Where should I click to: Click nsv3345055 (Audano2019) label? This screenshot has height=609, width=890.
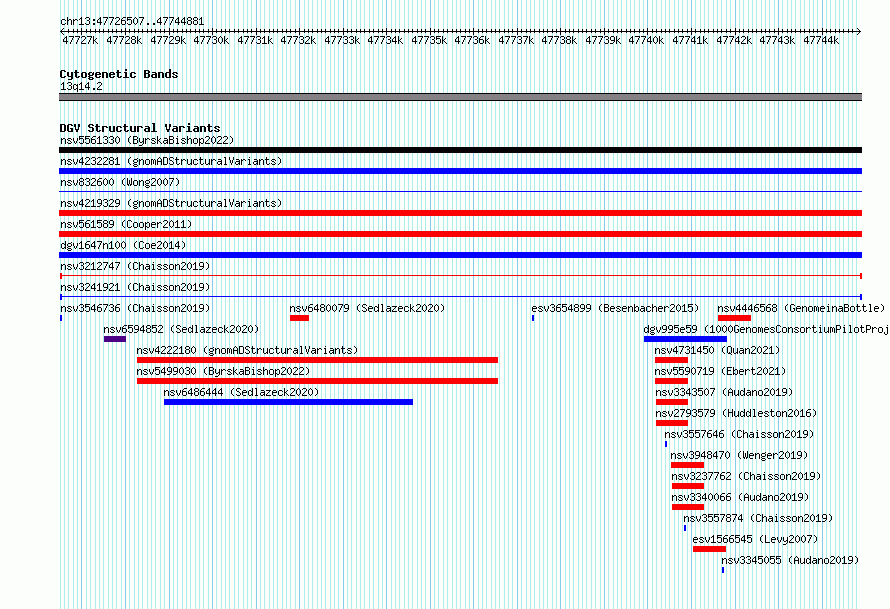790,560
